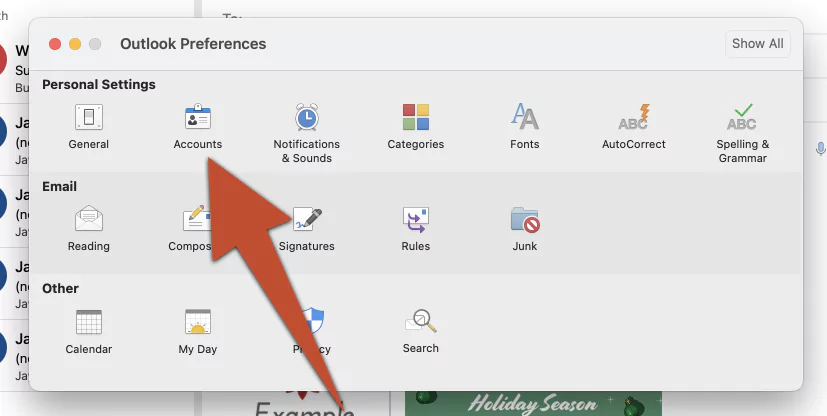Click the microphone icon behind Preferences
Image resolution: width=827 pixels, height=416 pixels.
point(820,149)
